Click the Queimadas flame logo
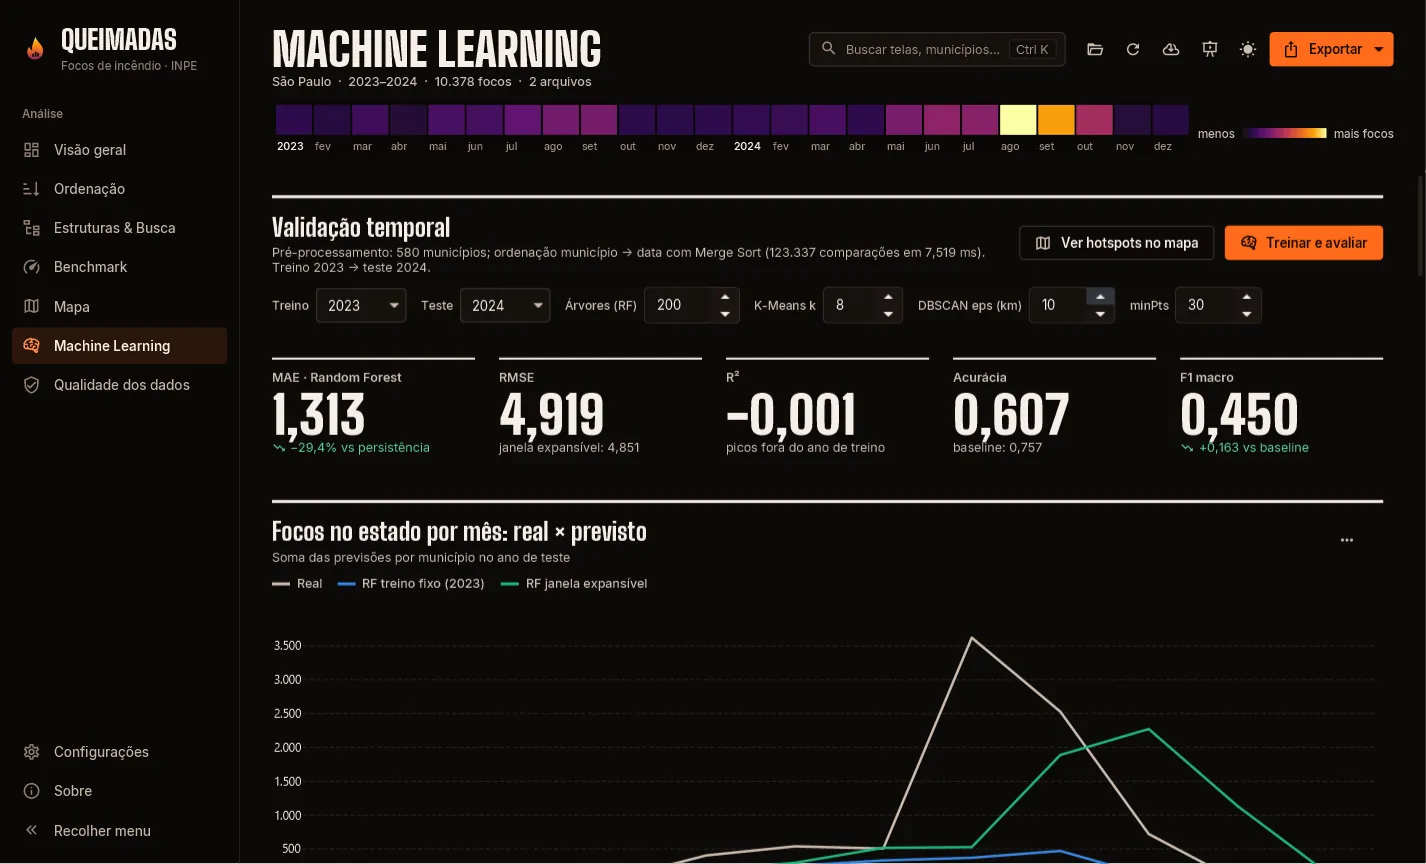This screenshot has height=864, width=1426. (x=35, y=48)
